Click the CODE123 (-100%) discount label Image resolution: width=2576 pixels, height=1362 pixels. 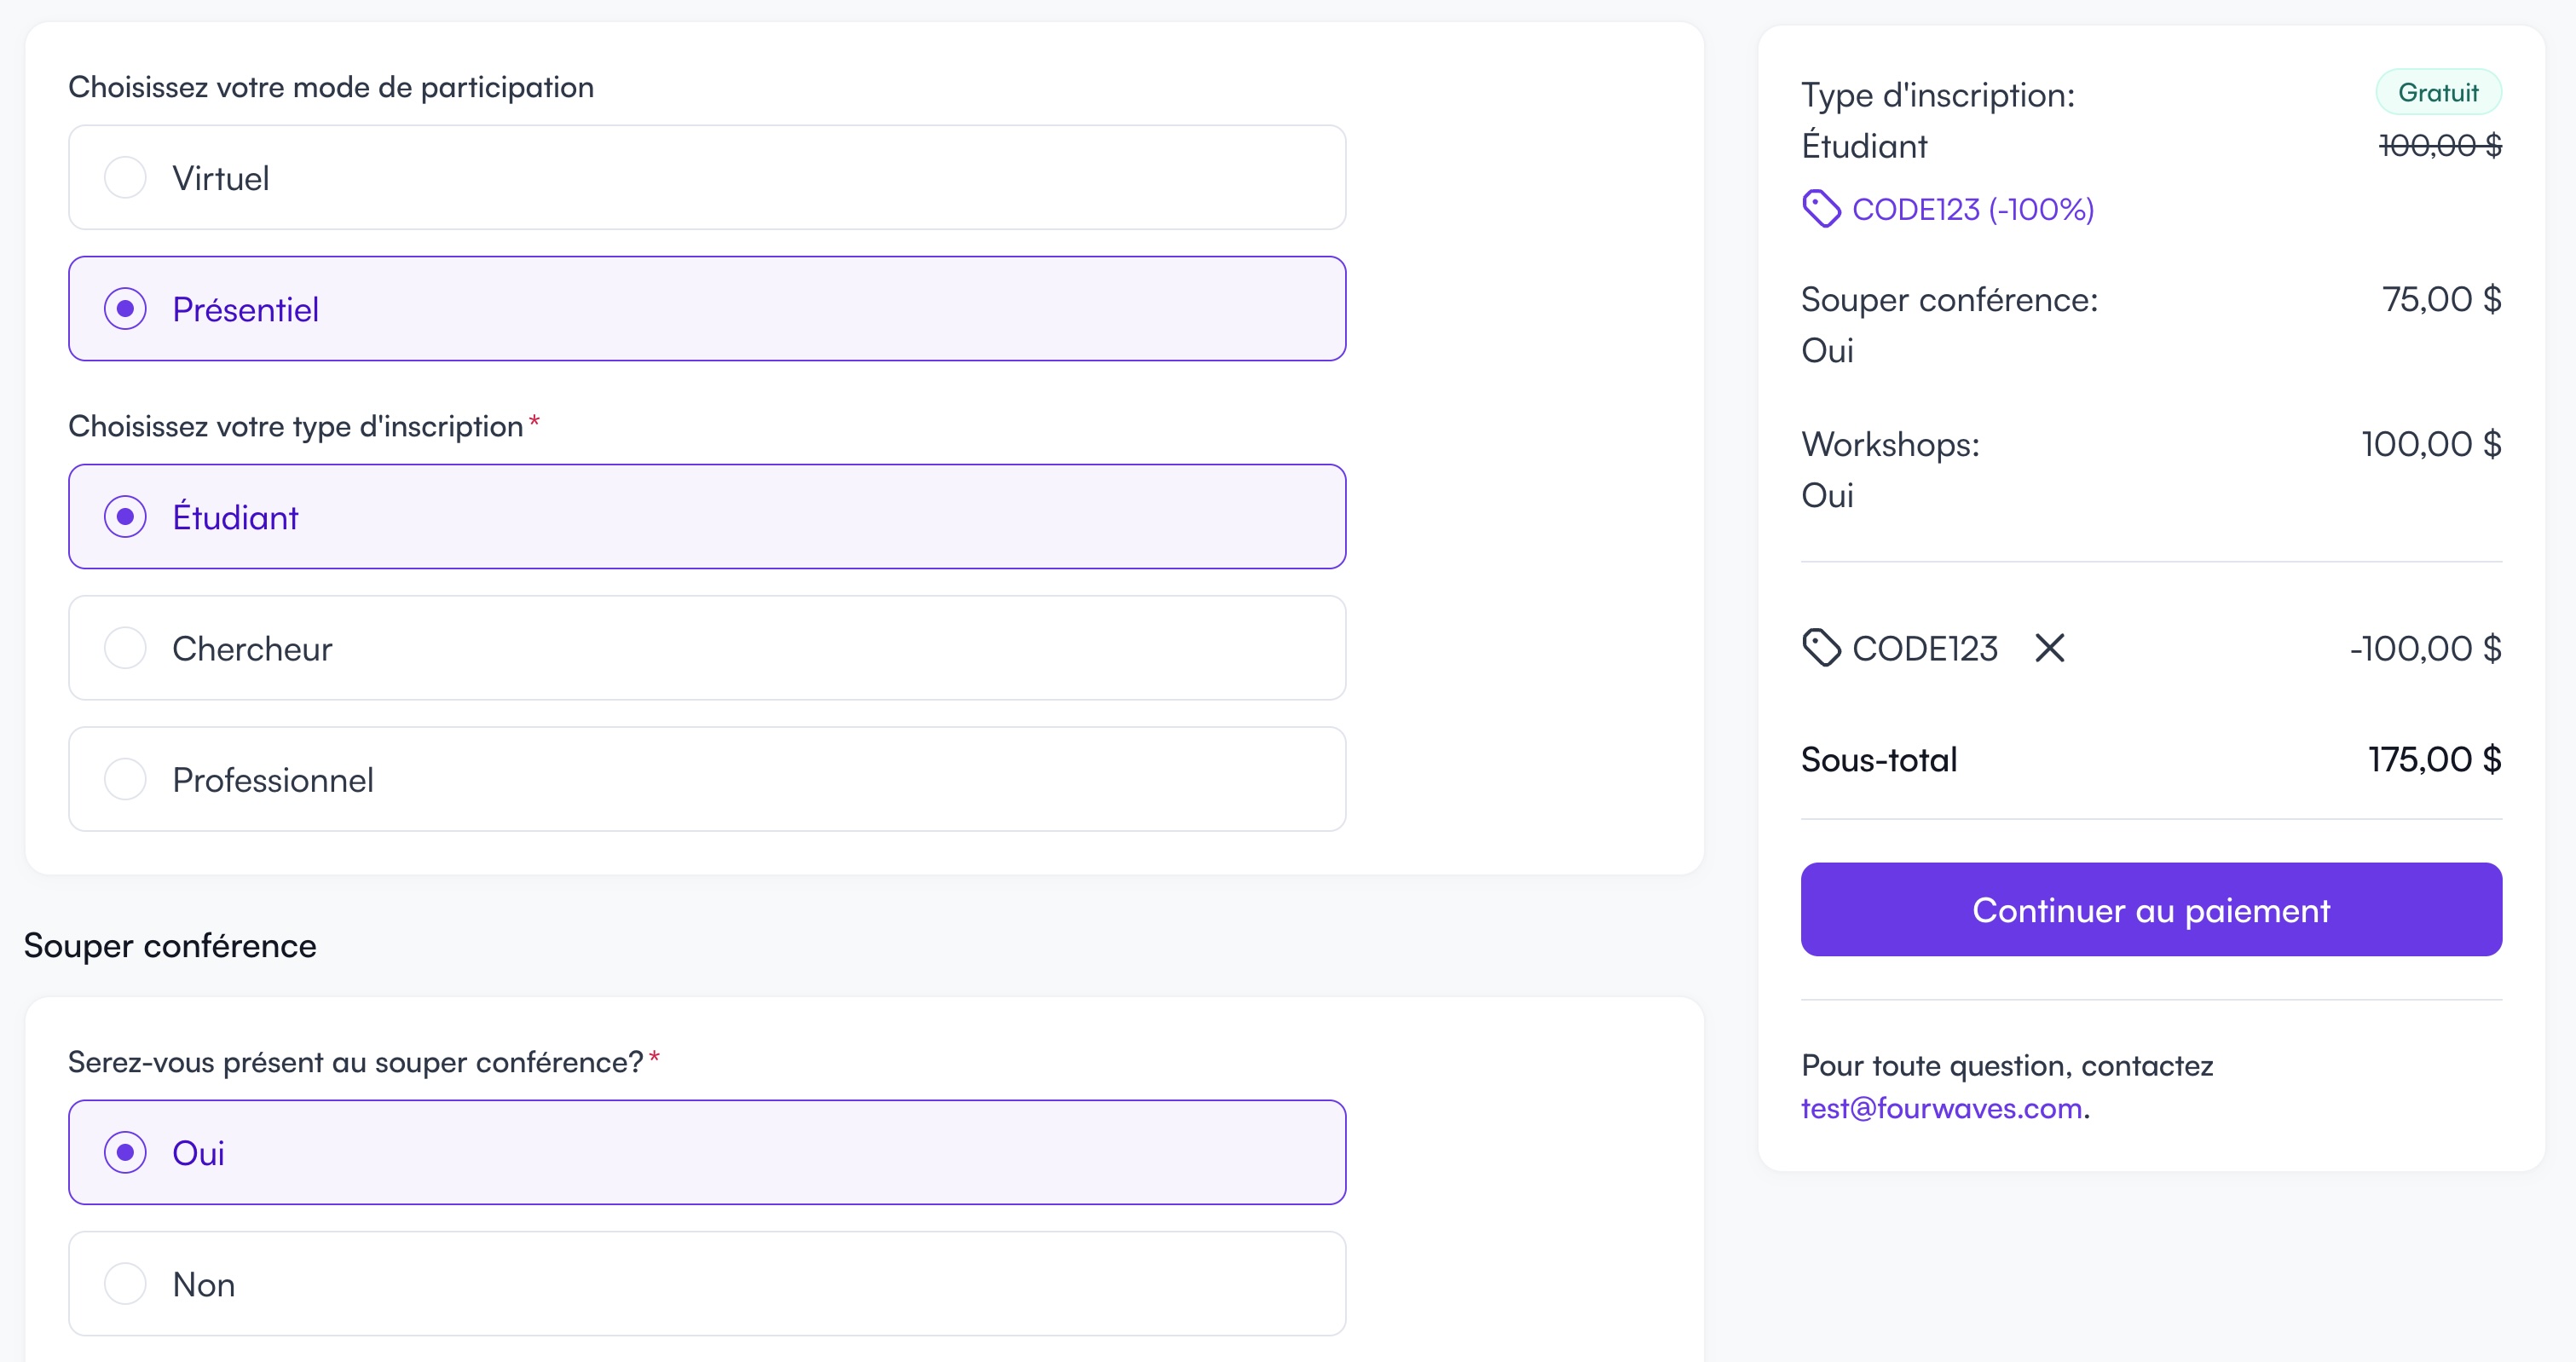(1972, 209)
